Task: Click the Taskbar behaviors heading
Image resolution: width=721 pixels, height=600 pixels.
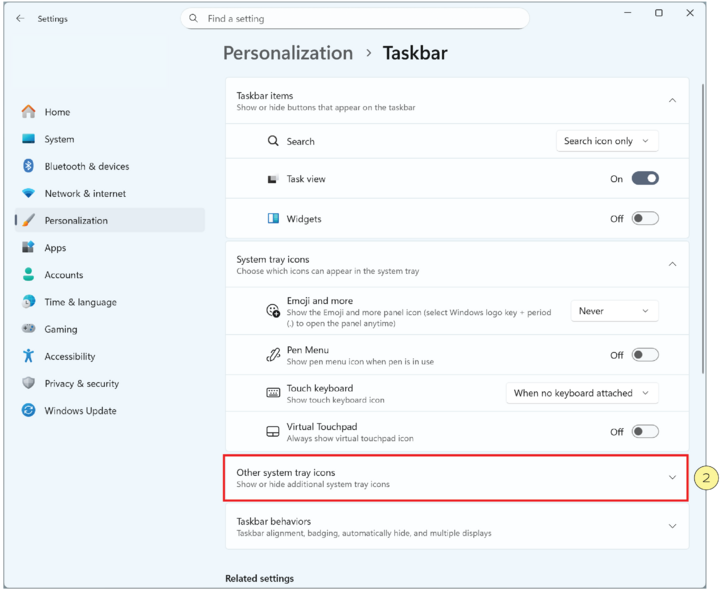Action: click(x=274, y=521)
